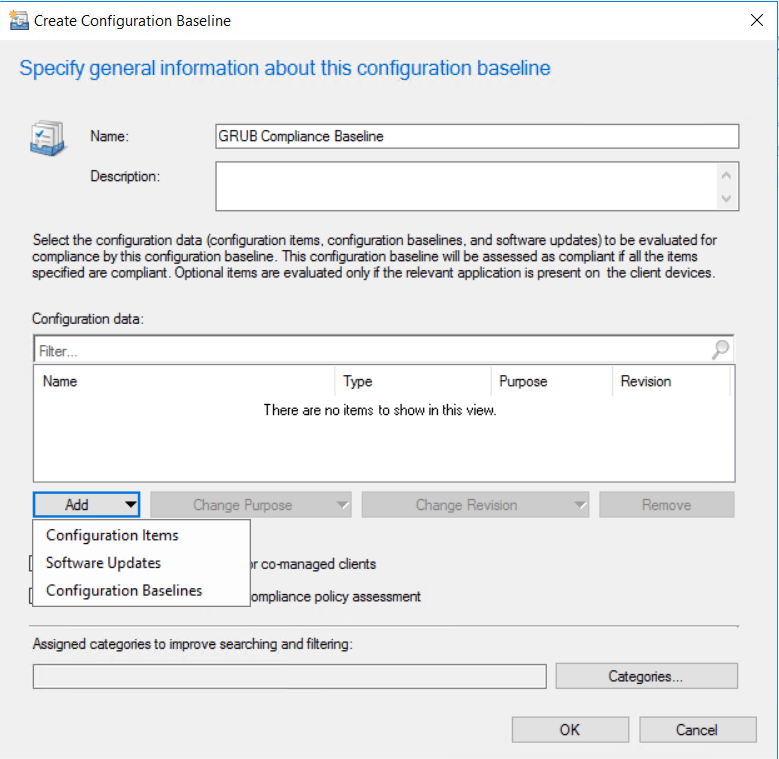Screen dimensions: 779x759
Task: Click the magnifier icon in the Filter box
Action: (720, 350)
